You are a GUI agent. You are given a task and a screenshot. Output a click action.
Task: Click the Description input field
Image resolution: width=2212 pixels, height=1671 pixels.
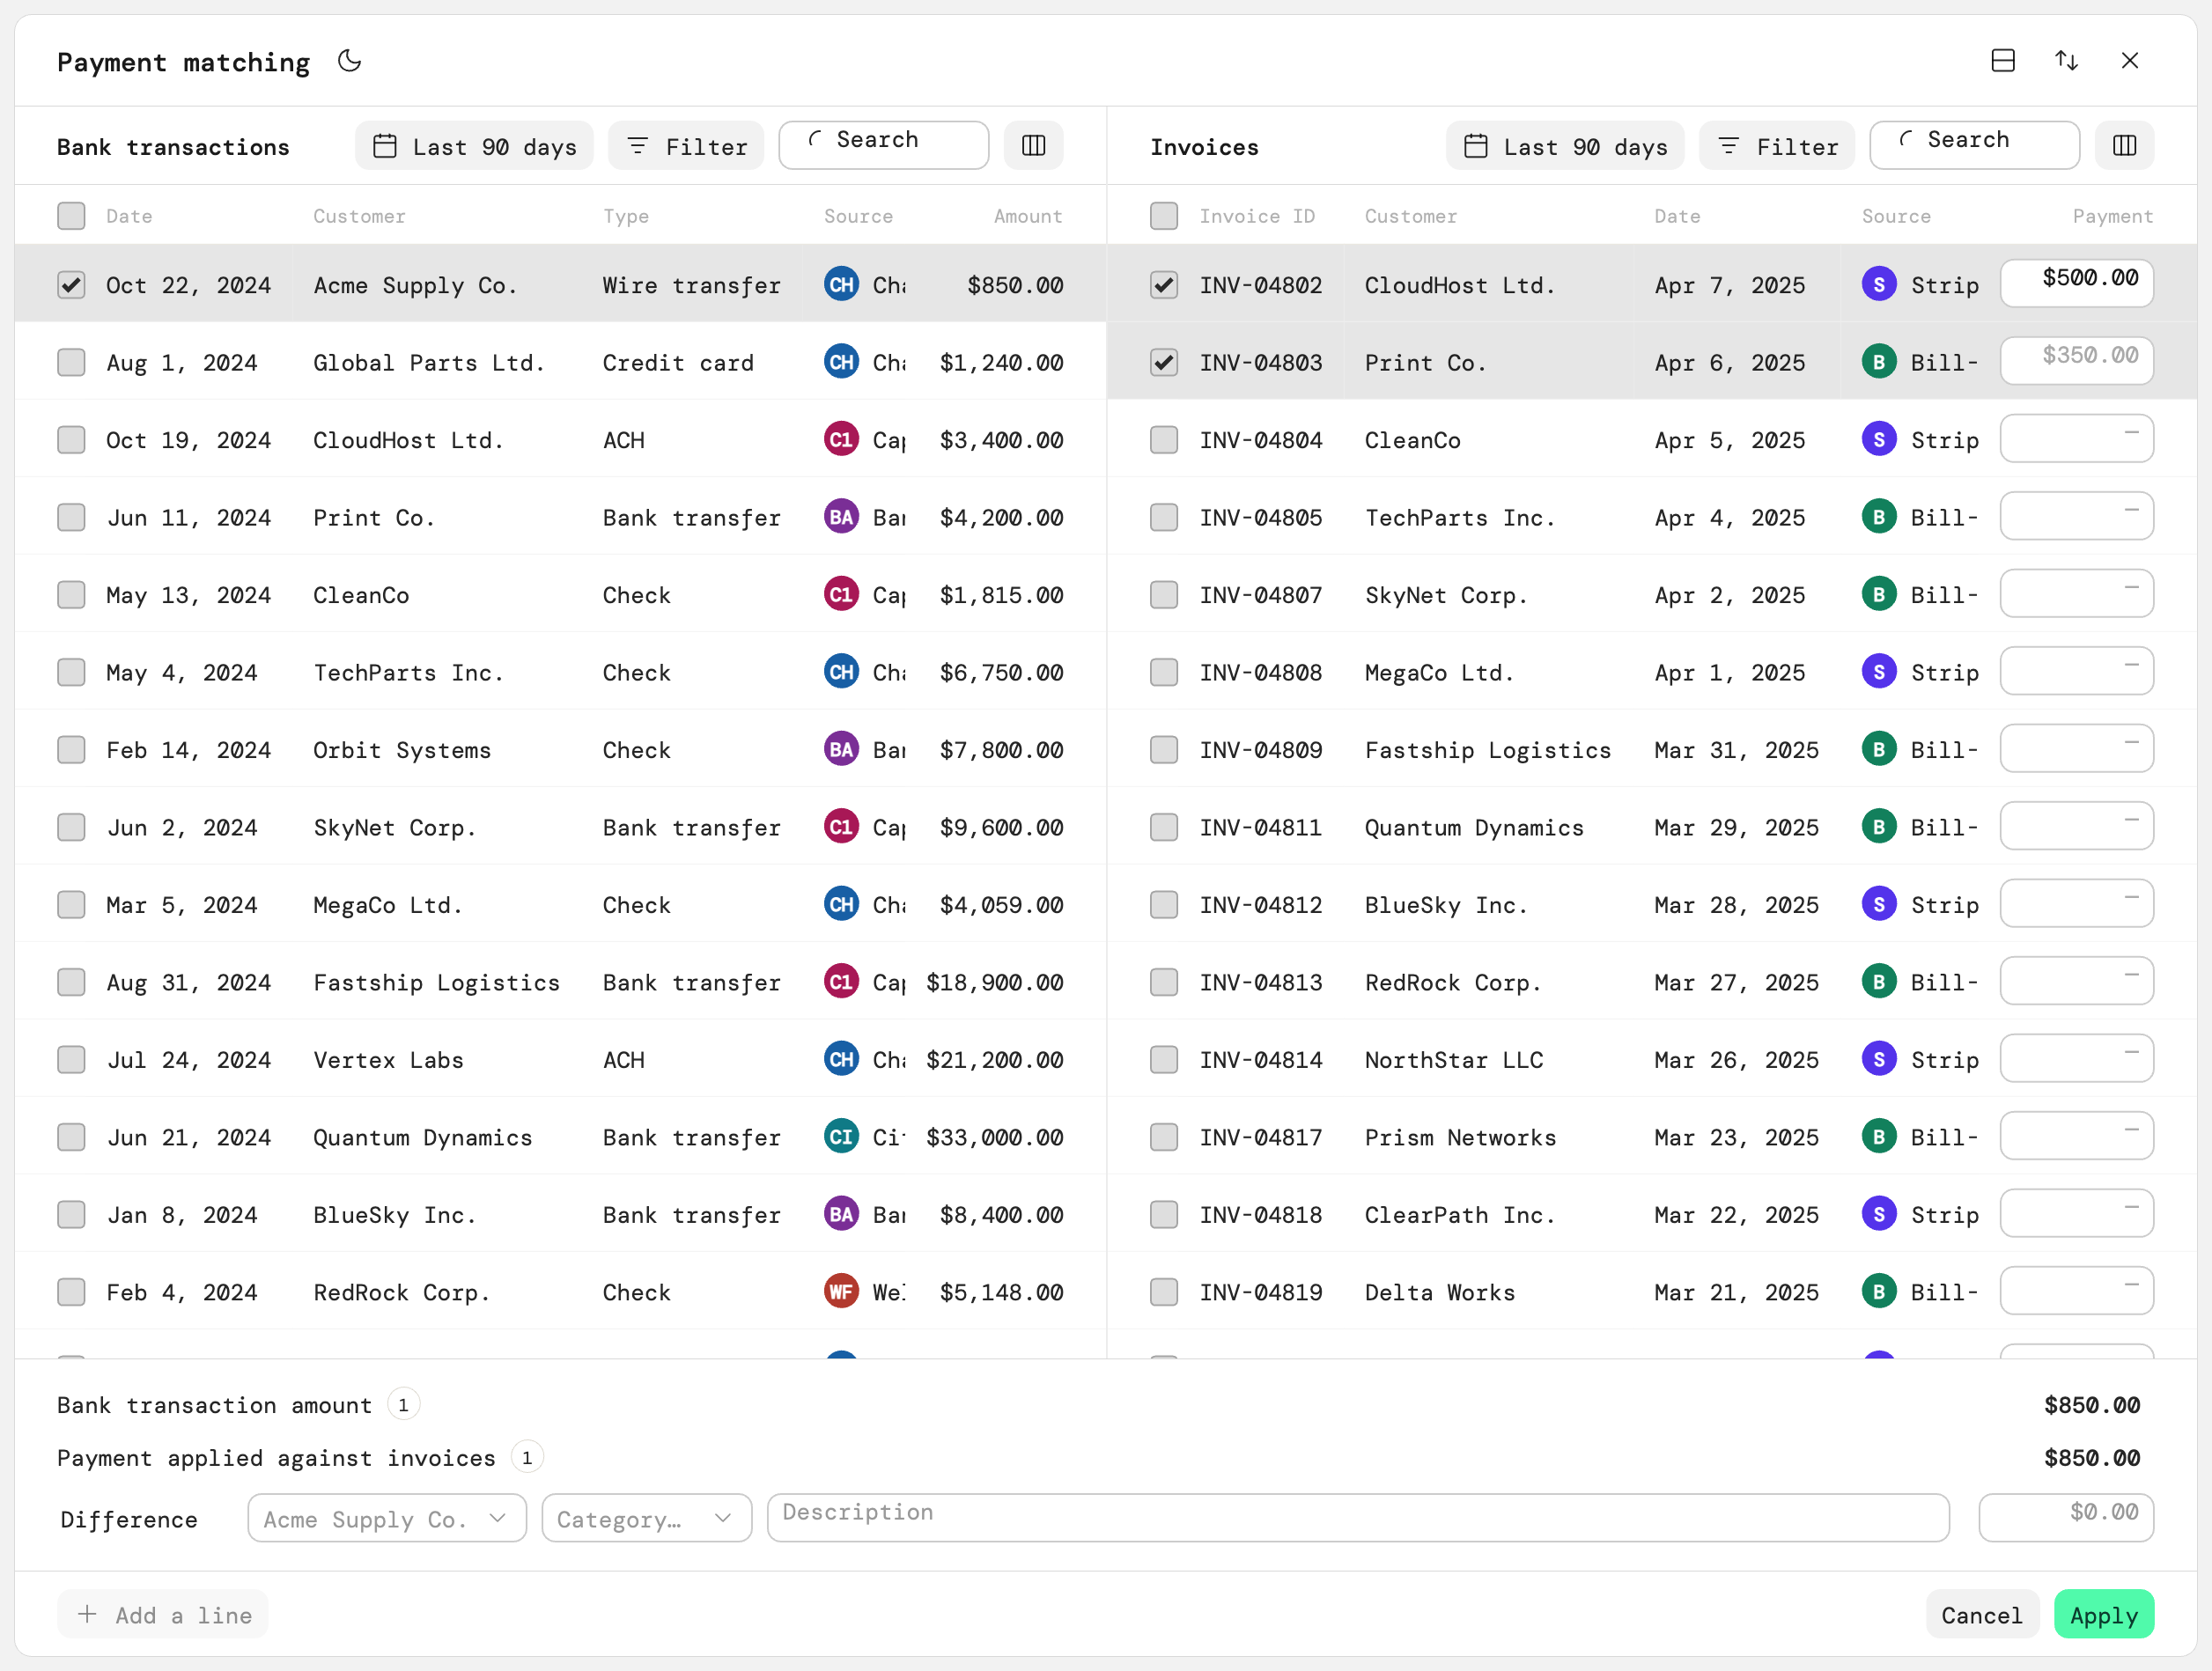(x=1358, y=1518)
